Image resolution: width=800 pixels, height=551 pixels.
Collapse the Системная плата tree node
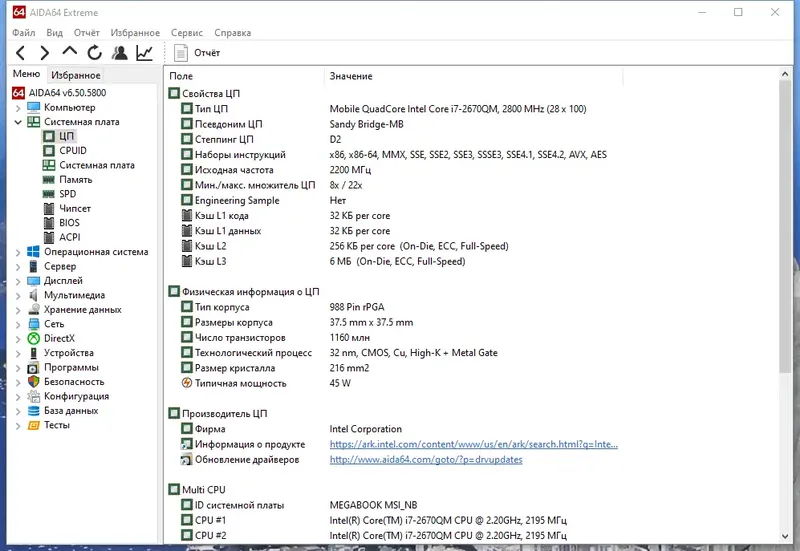18,122
